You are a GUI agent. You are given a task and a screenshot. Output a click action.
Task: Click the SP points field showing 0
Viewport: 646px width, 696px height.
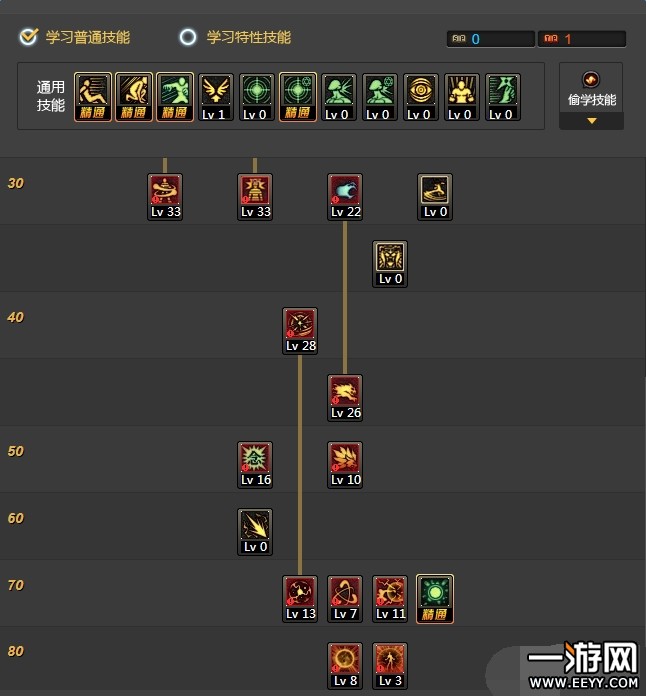coord(491,39)
